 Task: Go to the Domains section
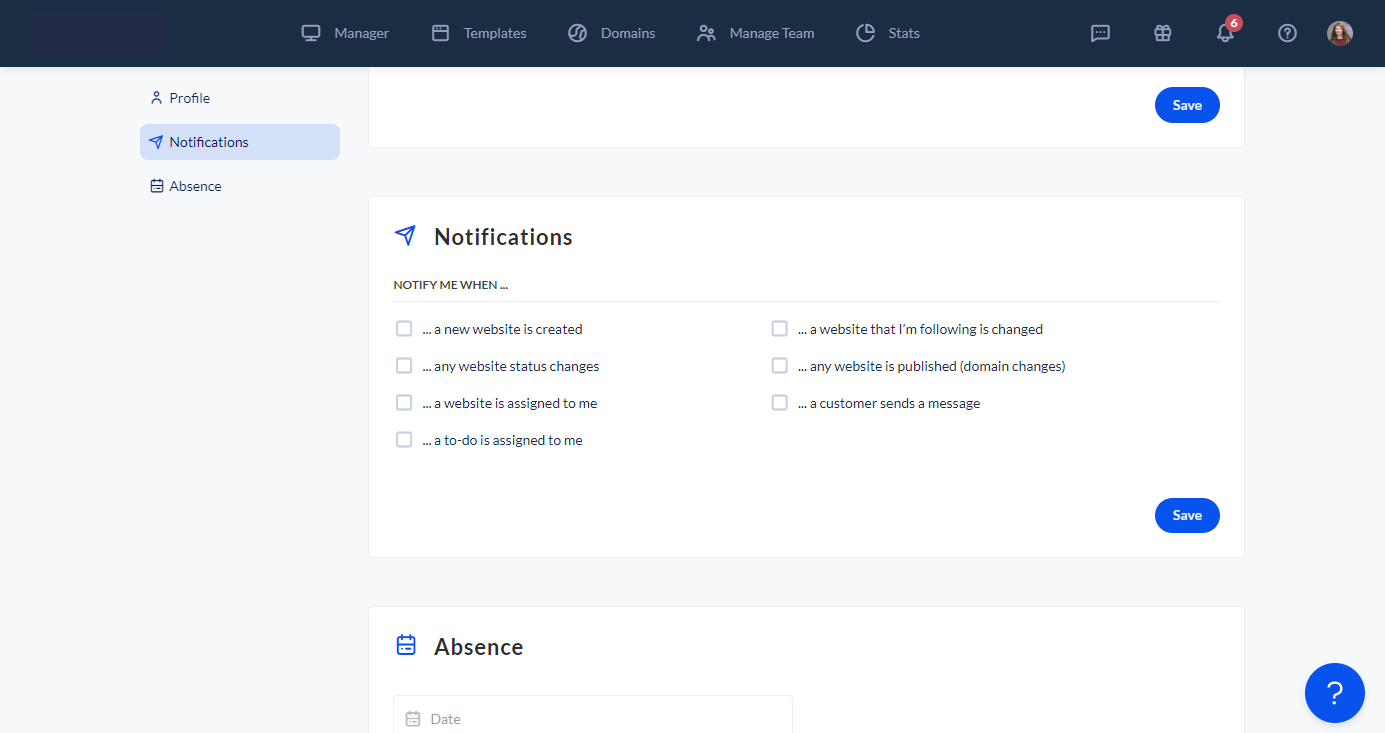tap(611, 33)
